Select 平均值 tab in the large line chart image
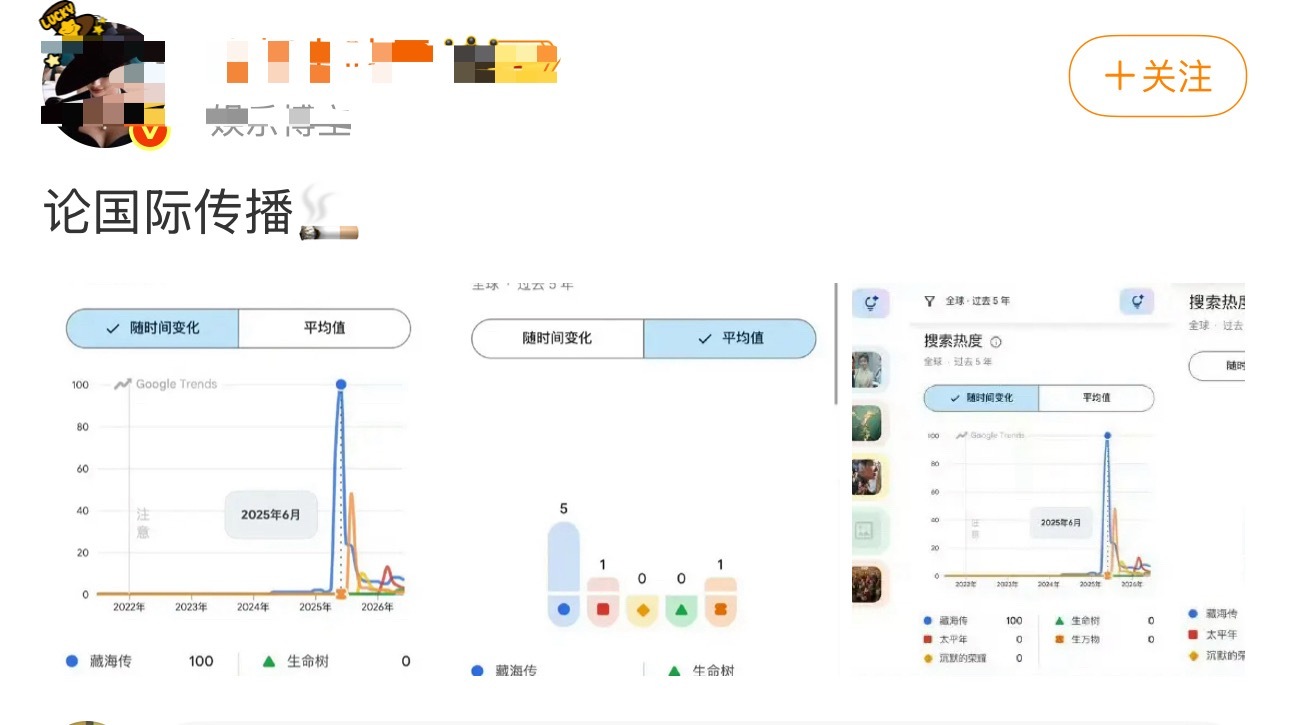This screenshot has height=725, width=1290. click(324, 328)
